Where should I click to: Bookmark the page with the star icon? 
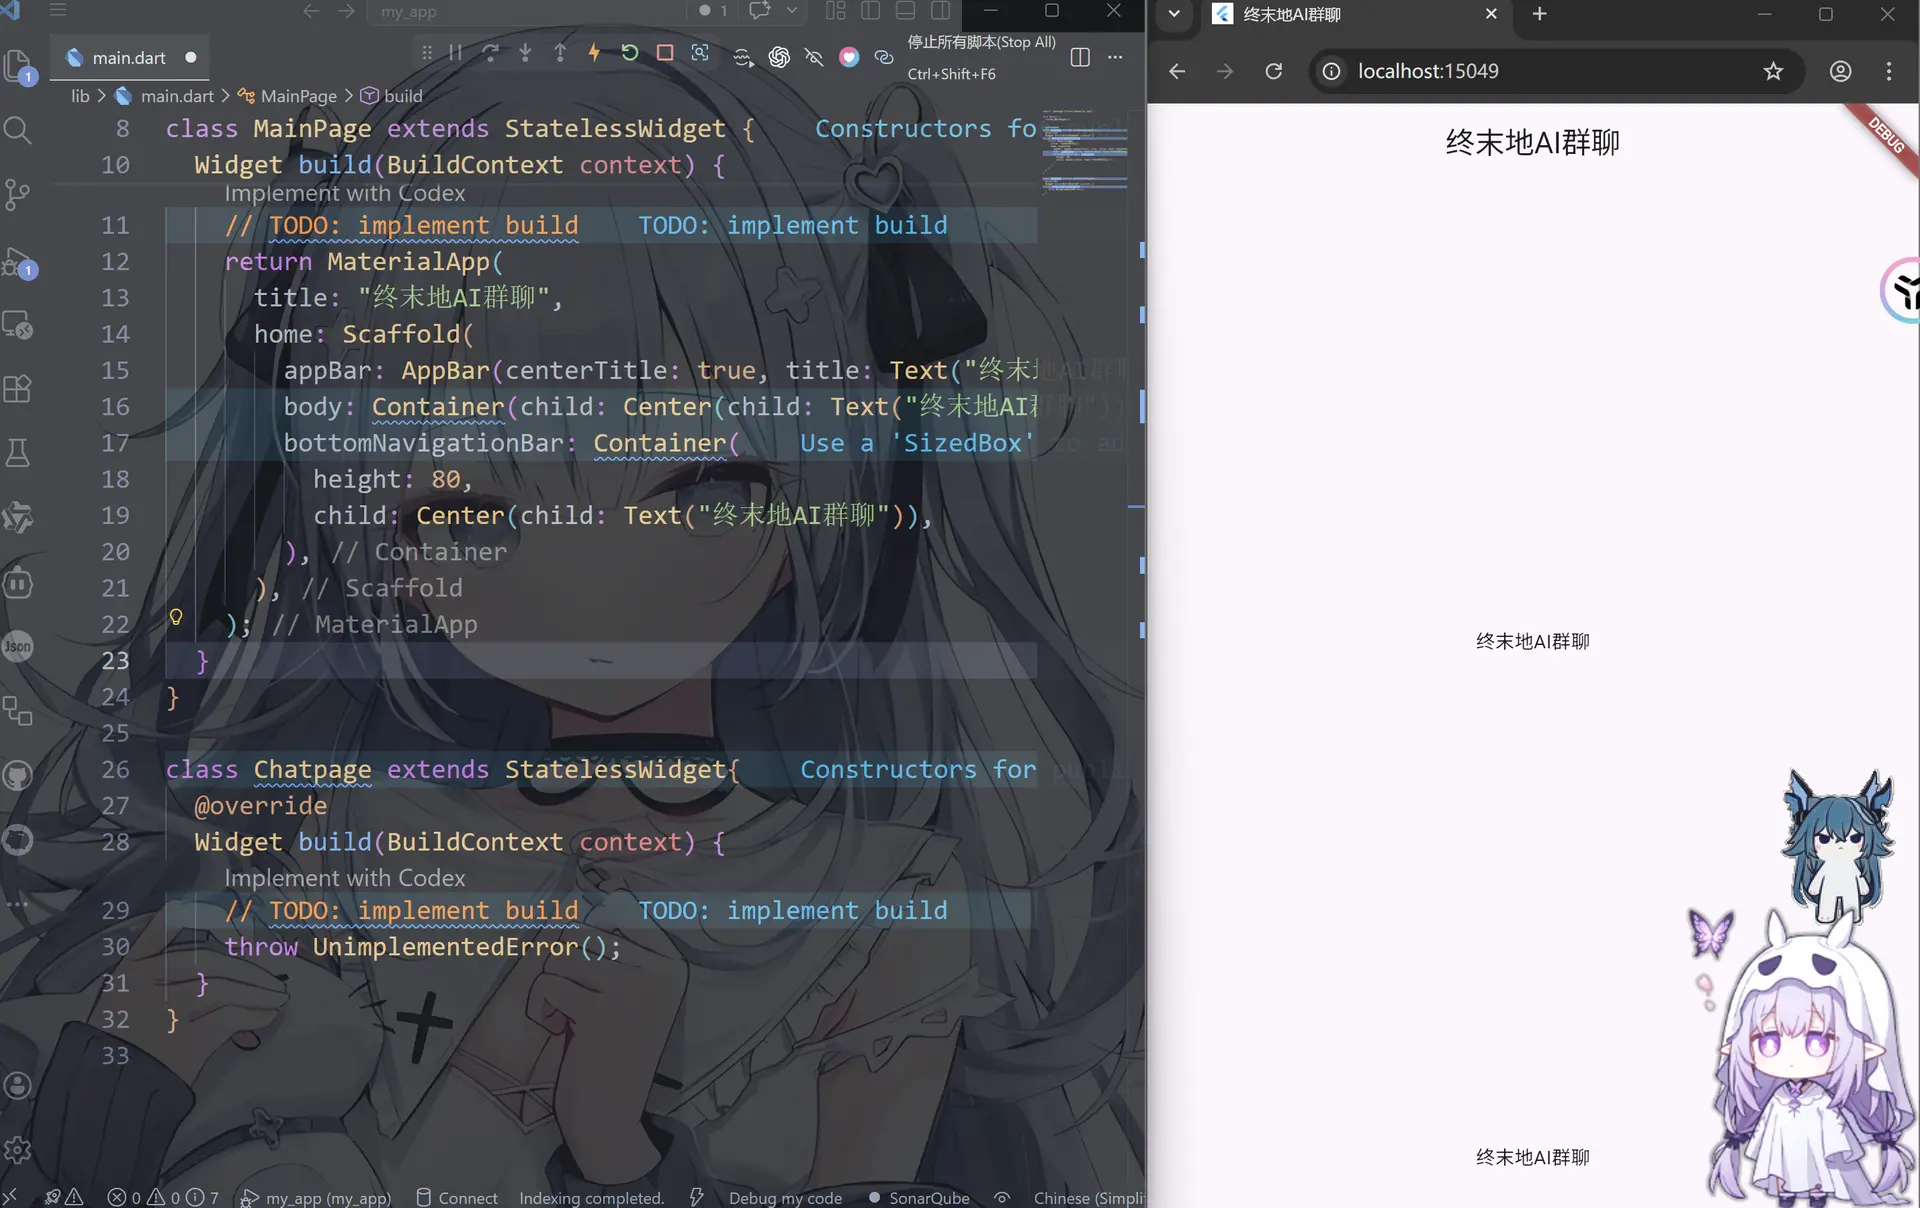[x=1773, y=71]
